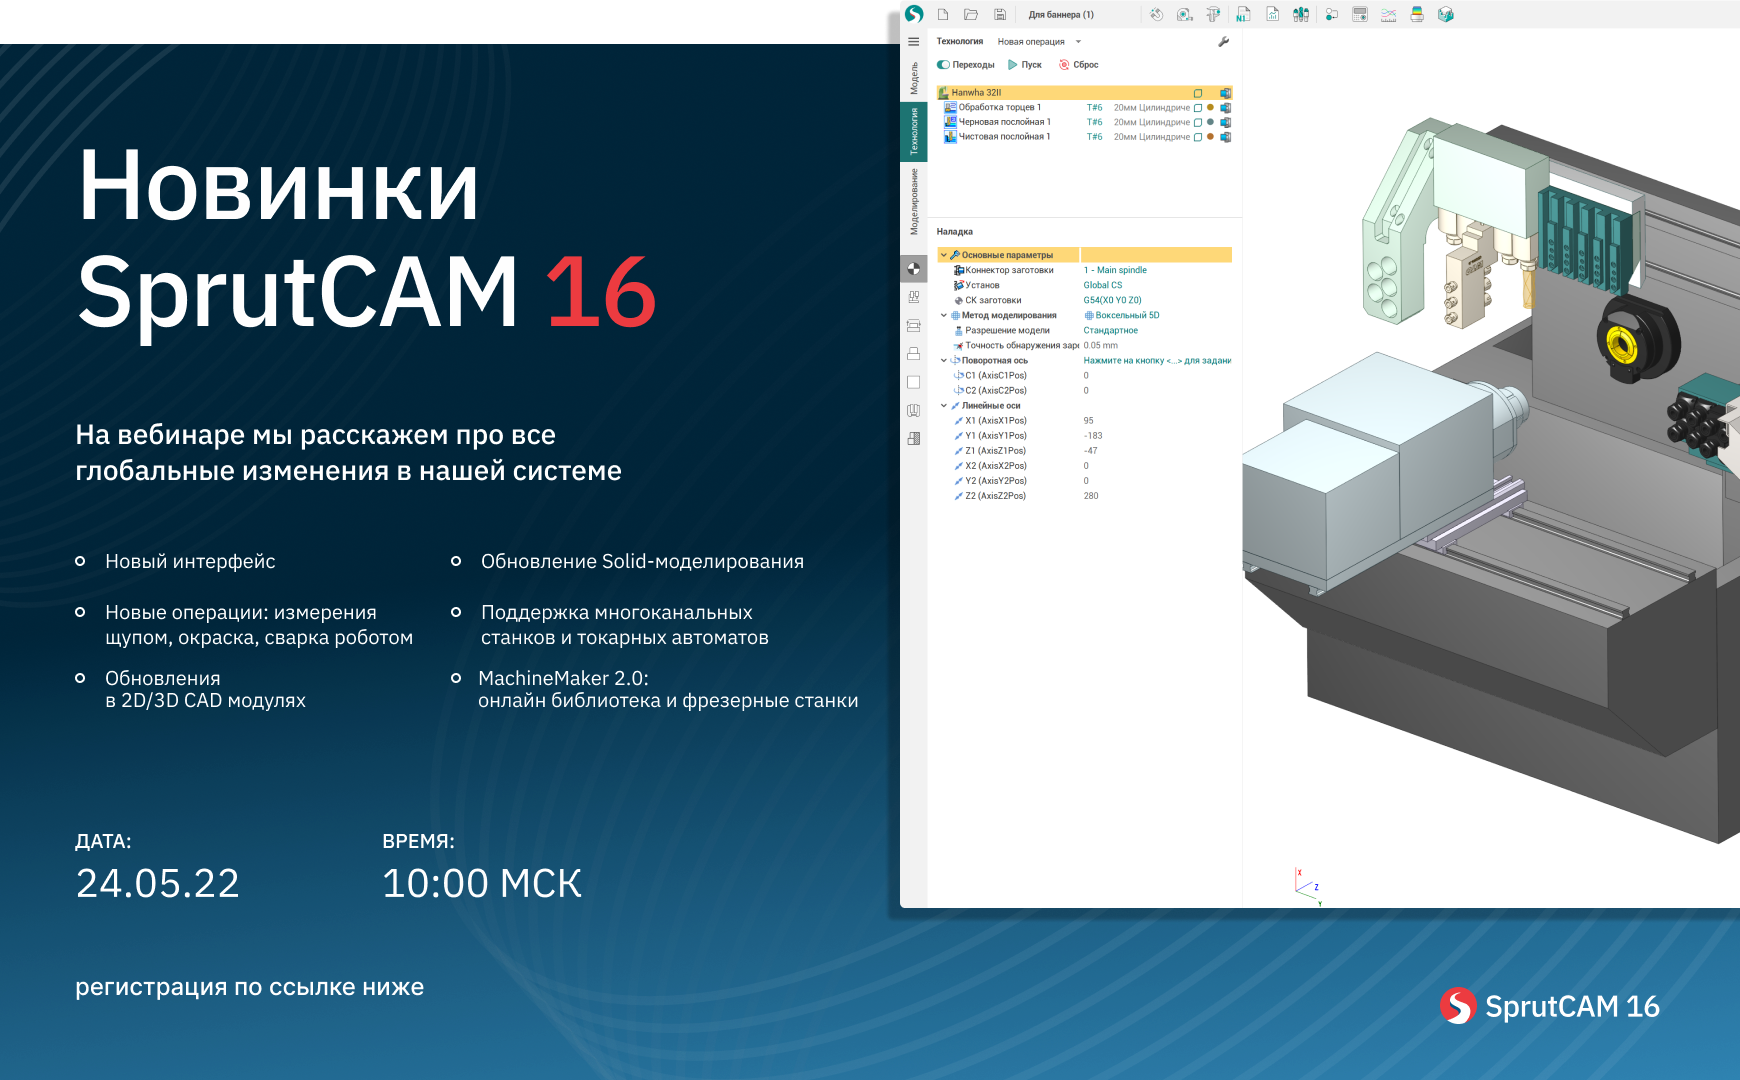Click the SprutCAM logo icon in the toolbar

pos(914,14)
